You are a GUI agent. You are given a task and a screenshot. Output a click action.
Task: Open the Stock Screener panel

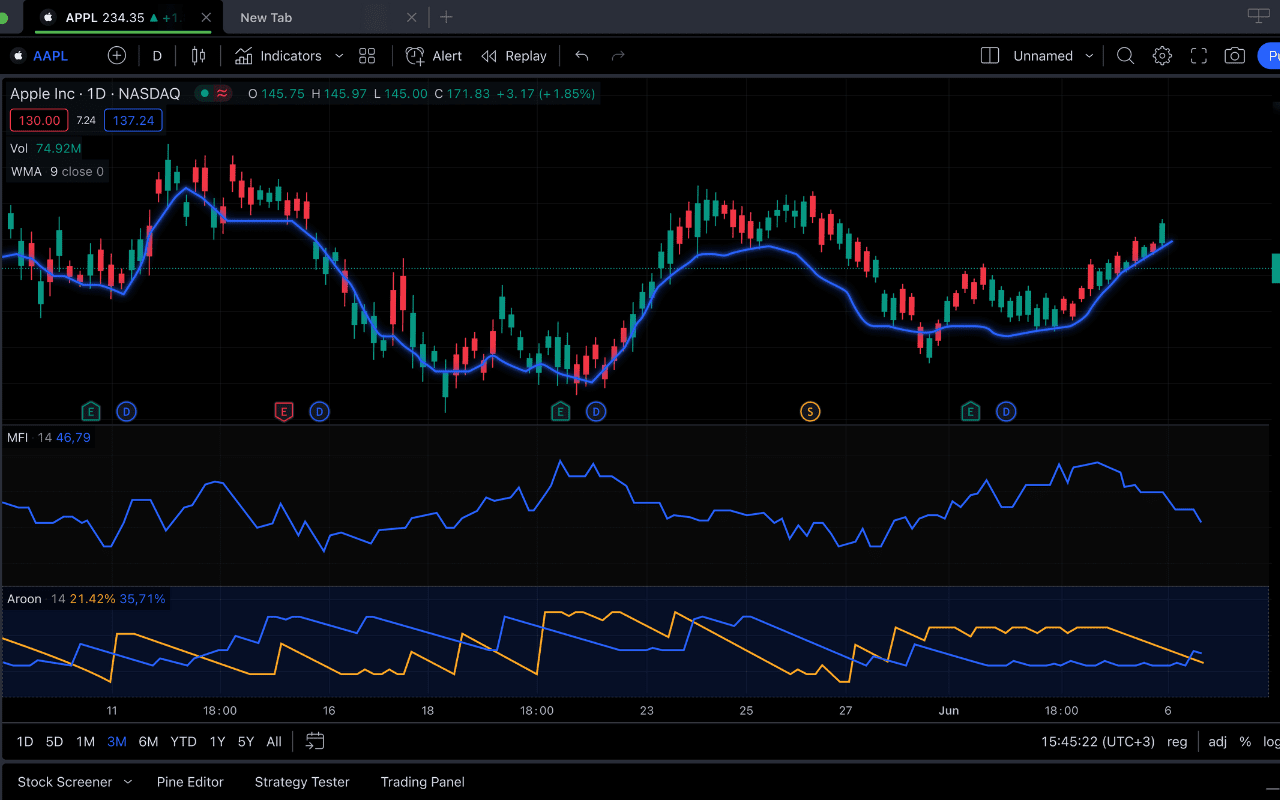click(65, 782)
